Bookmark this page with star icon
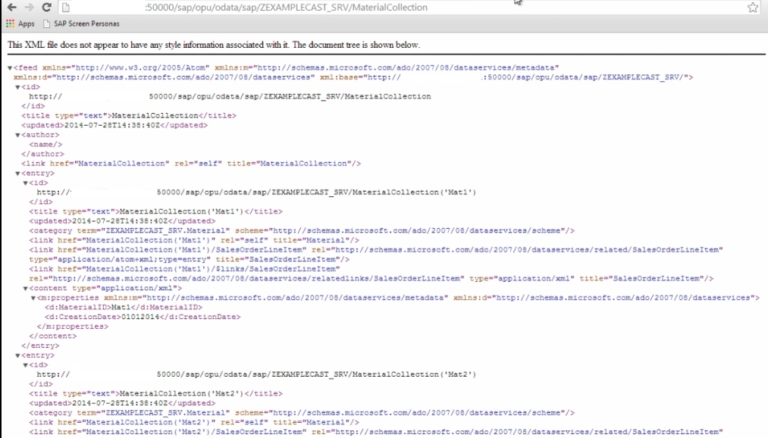This screenshot has width=768, height=438. coord(752,8)
